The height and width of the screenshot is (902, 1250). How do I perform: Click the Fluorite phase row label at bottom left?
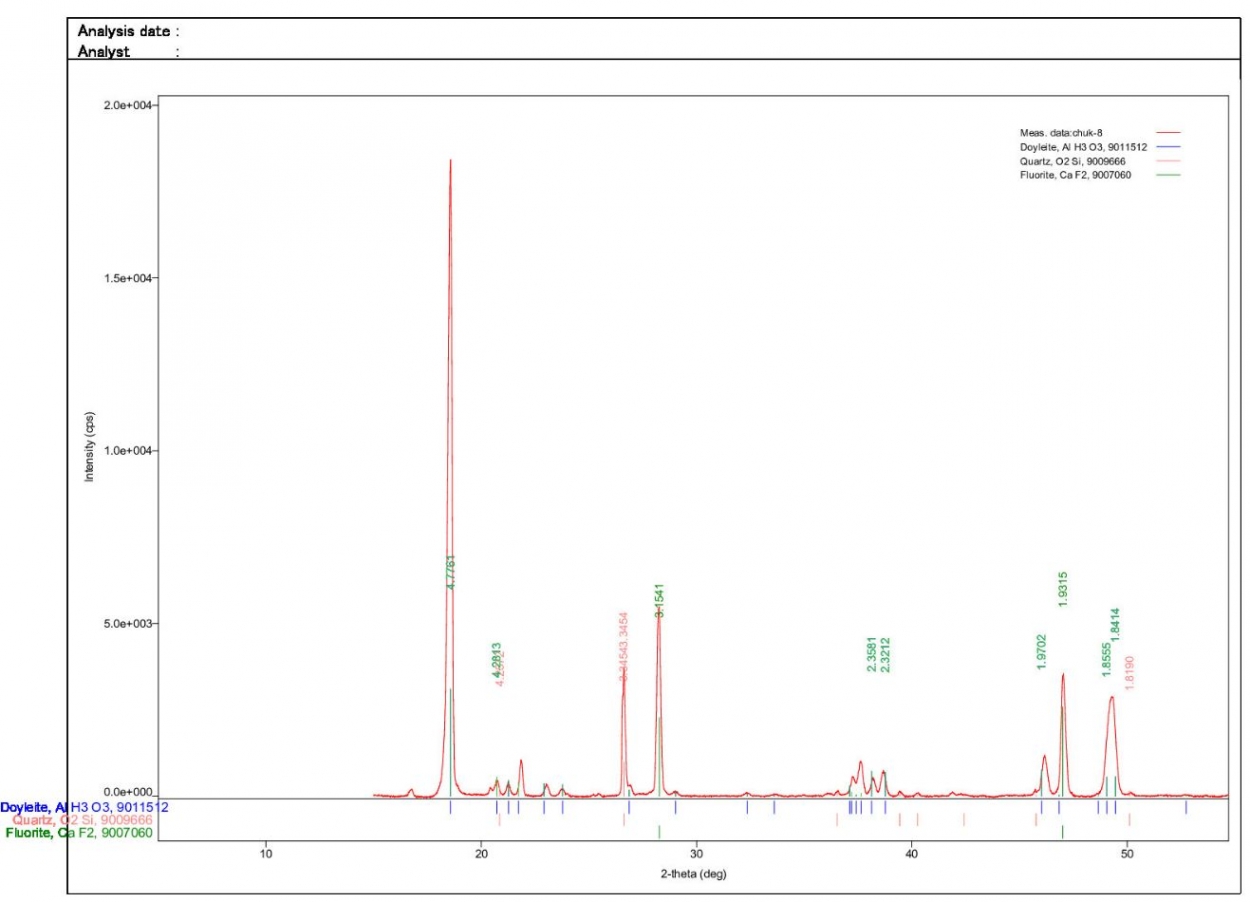click(80, 832)
